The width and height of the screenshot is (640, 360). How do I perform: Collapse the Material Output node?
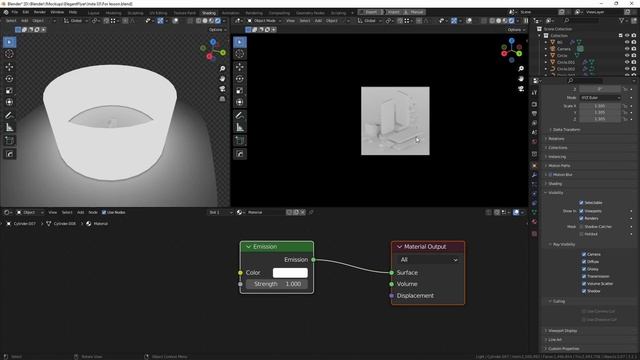[400, 247]
